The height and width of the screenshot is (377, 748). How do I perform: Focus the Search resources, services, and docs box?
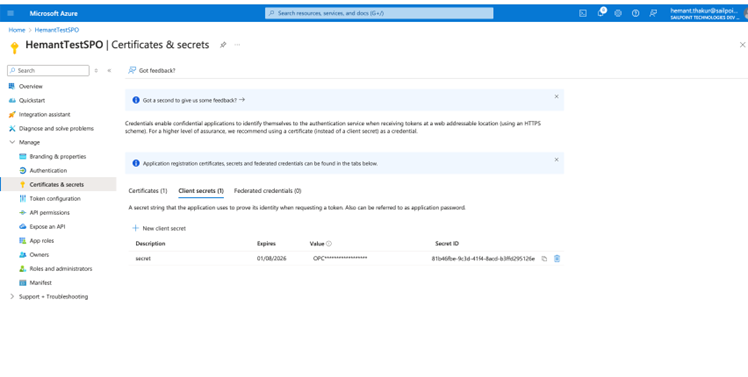coord(379,13)
